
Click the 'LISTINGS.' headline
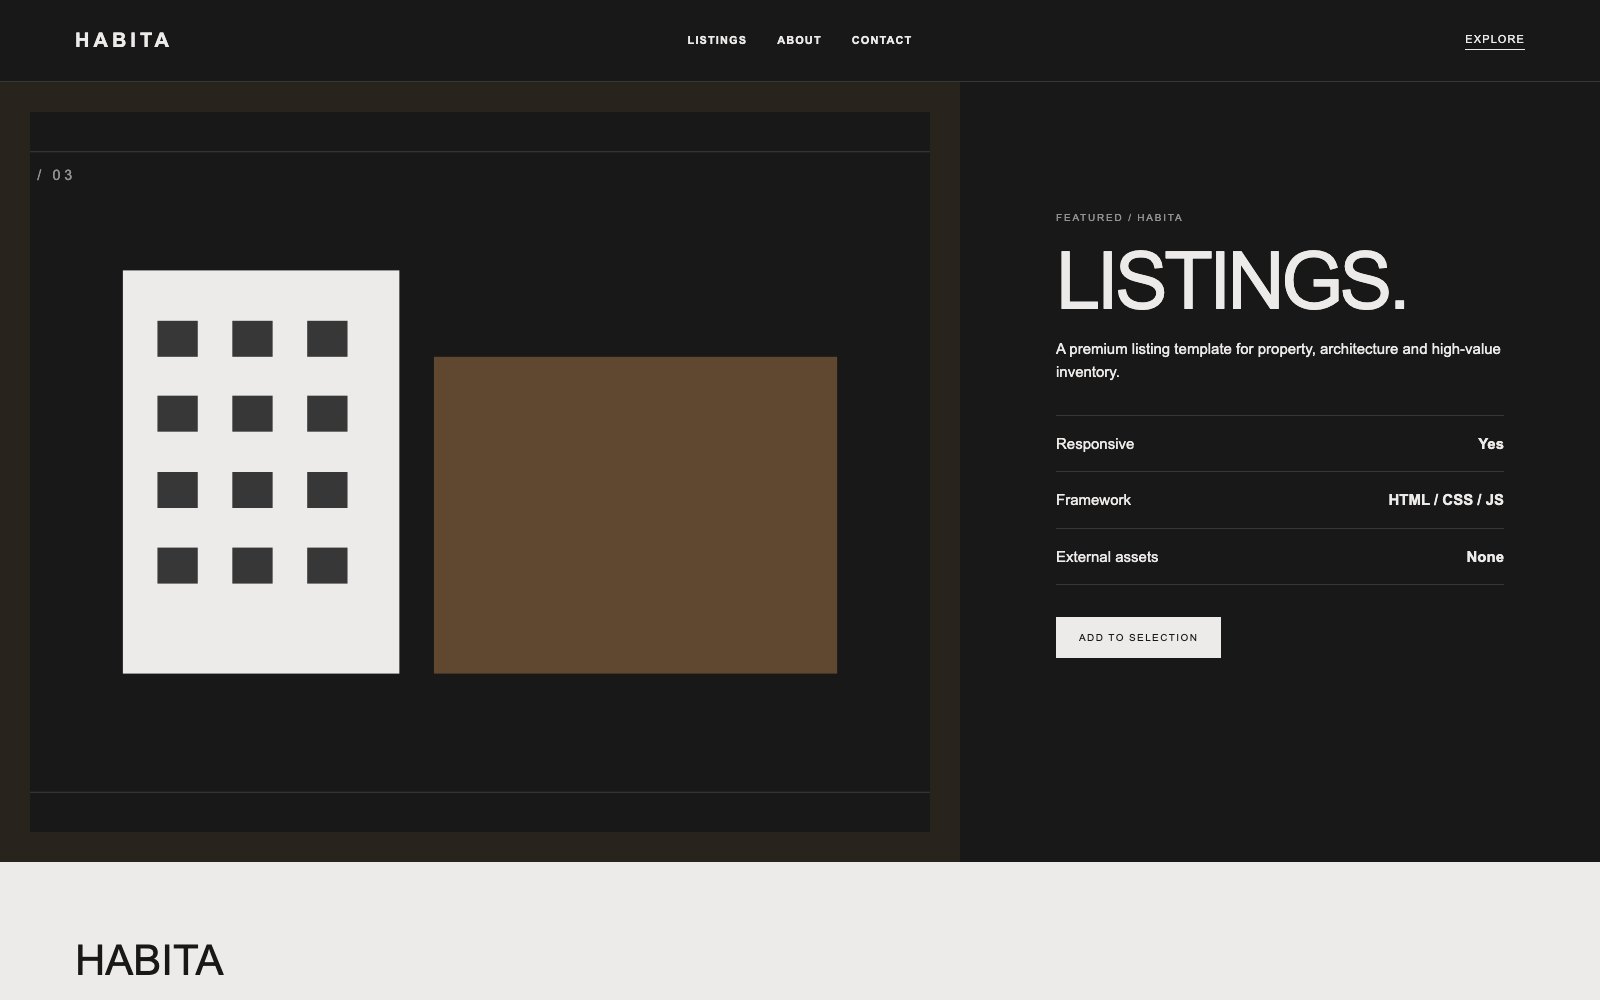[x=1231, y=281]
